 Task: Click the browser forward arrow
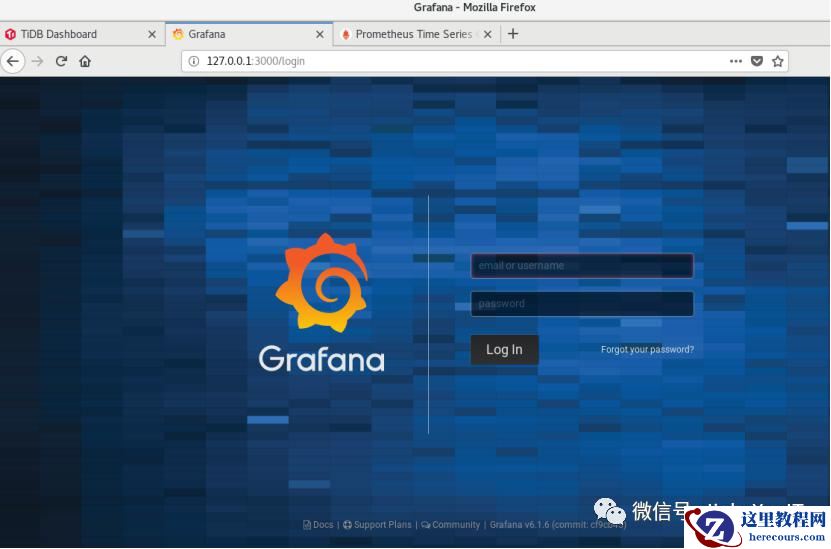click(x=37, y=61)
